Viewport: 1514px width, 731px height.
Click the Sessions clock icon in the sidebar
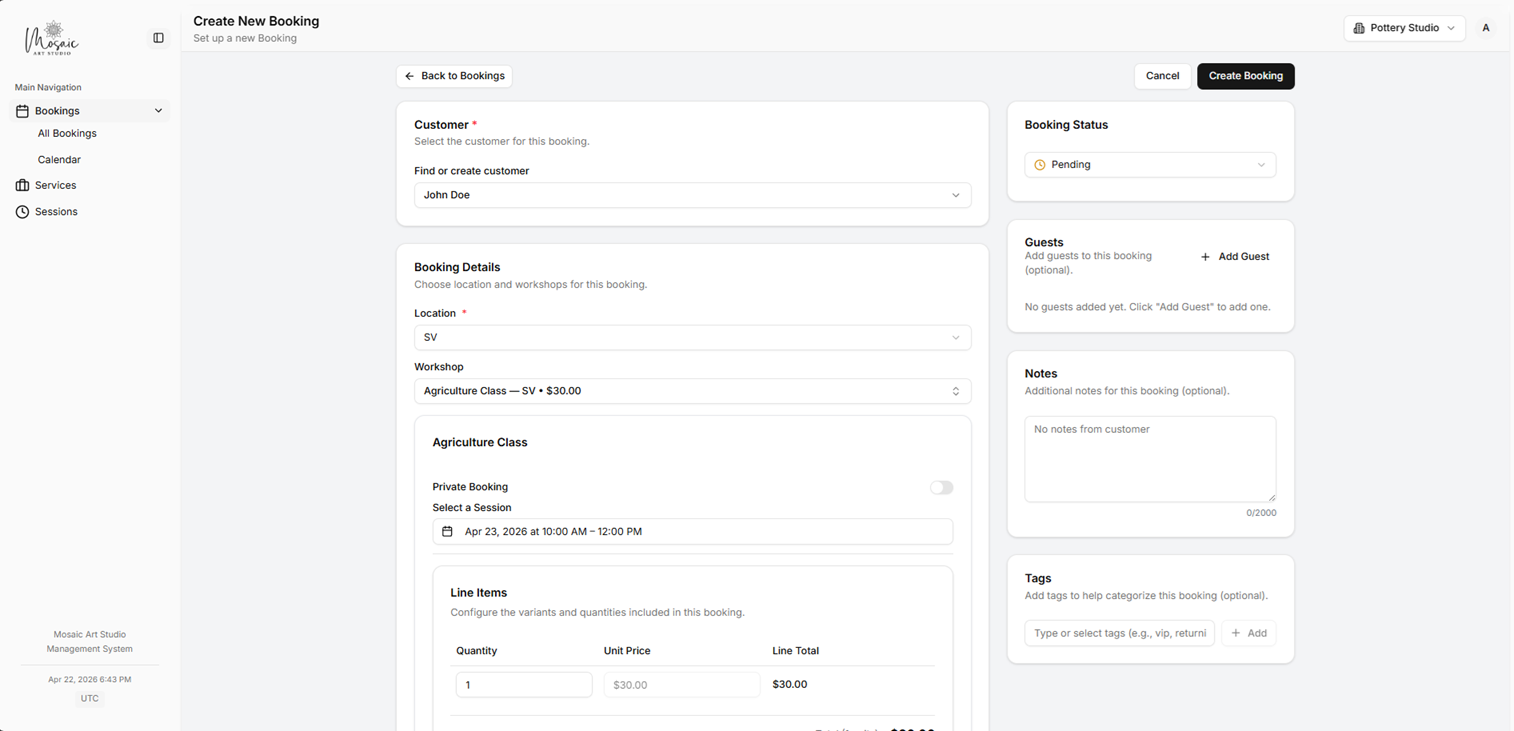click(22, 211)
